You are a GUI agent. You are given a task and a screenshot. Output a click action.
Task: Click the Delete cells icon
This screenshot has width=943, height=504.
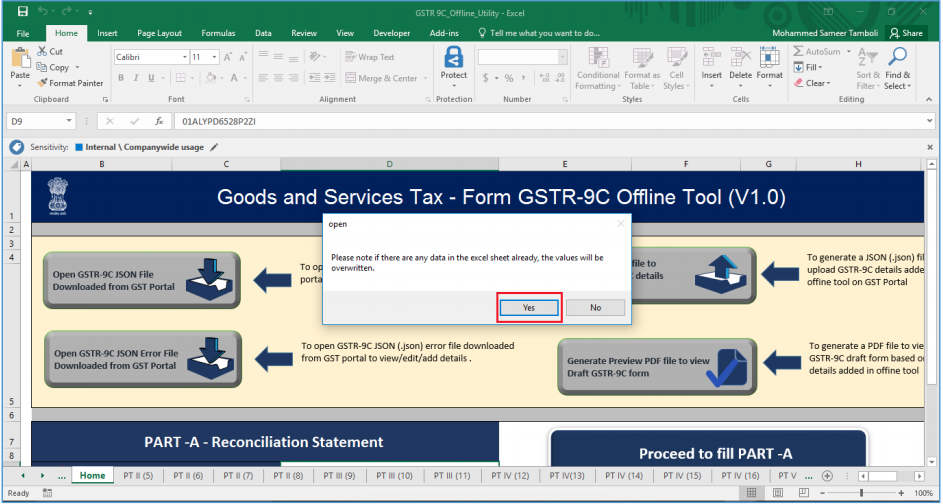point(740,58)
